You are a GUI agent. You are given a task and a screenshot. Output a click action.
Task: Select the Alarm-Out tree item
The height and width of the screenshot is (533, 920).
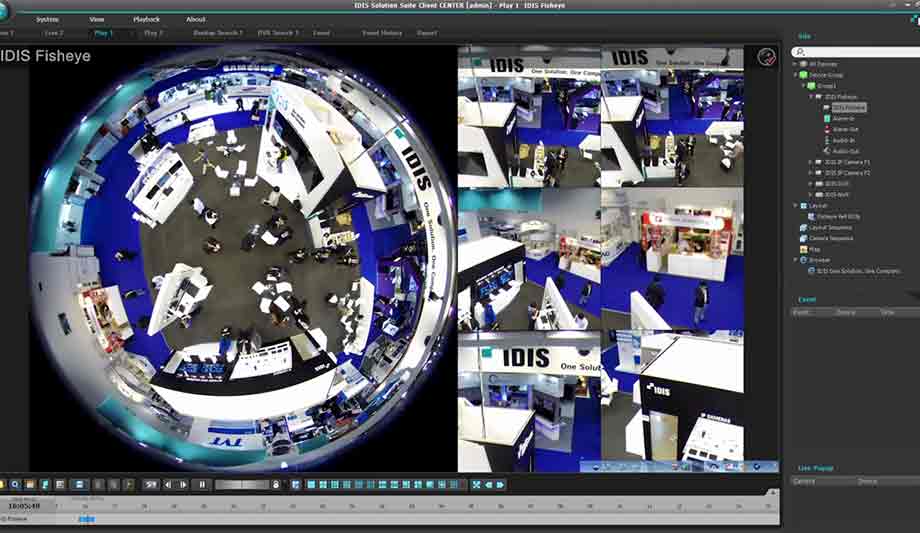click(x=845, y=129)
